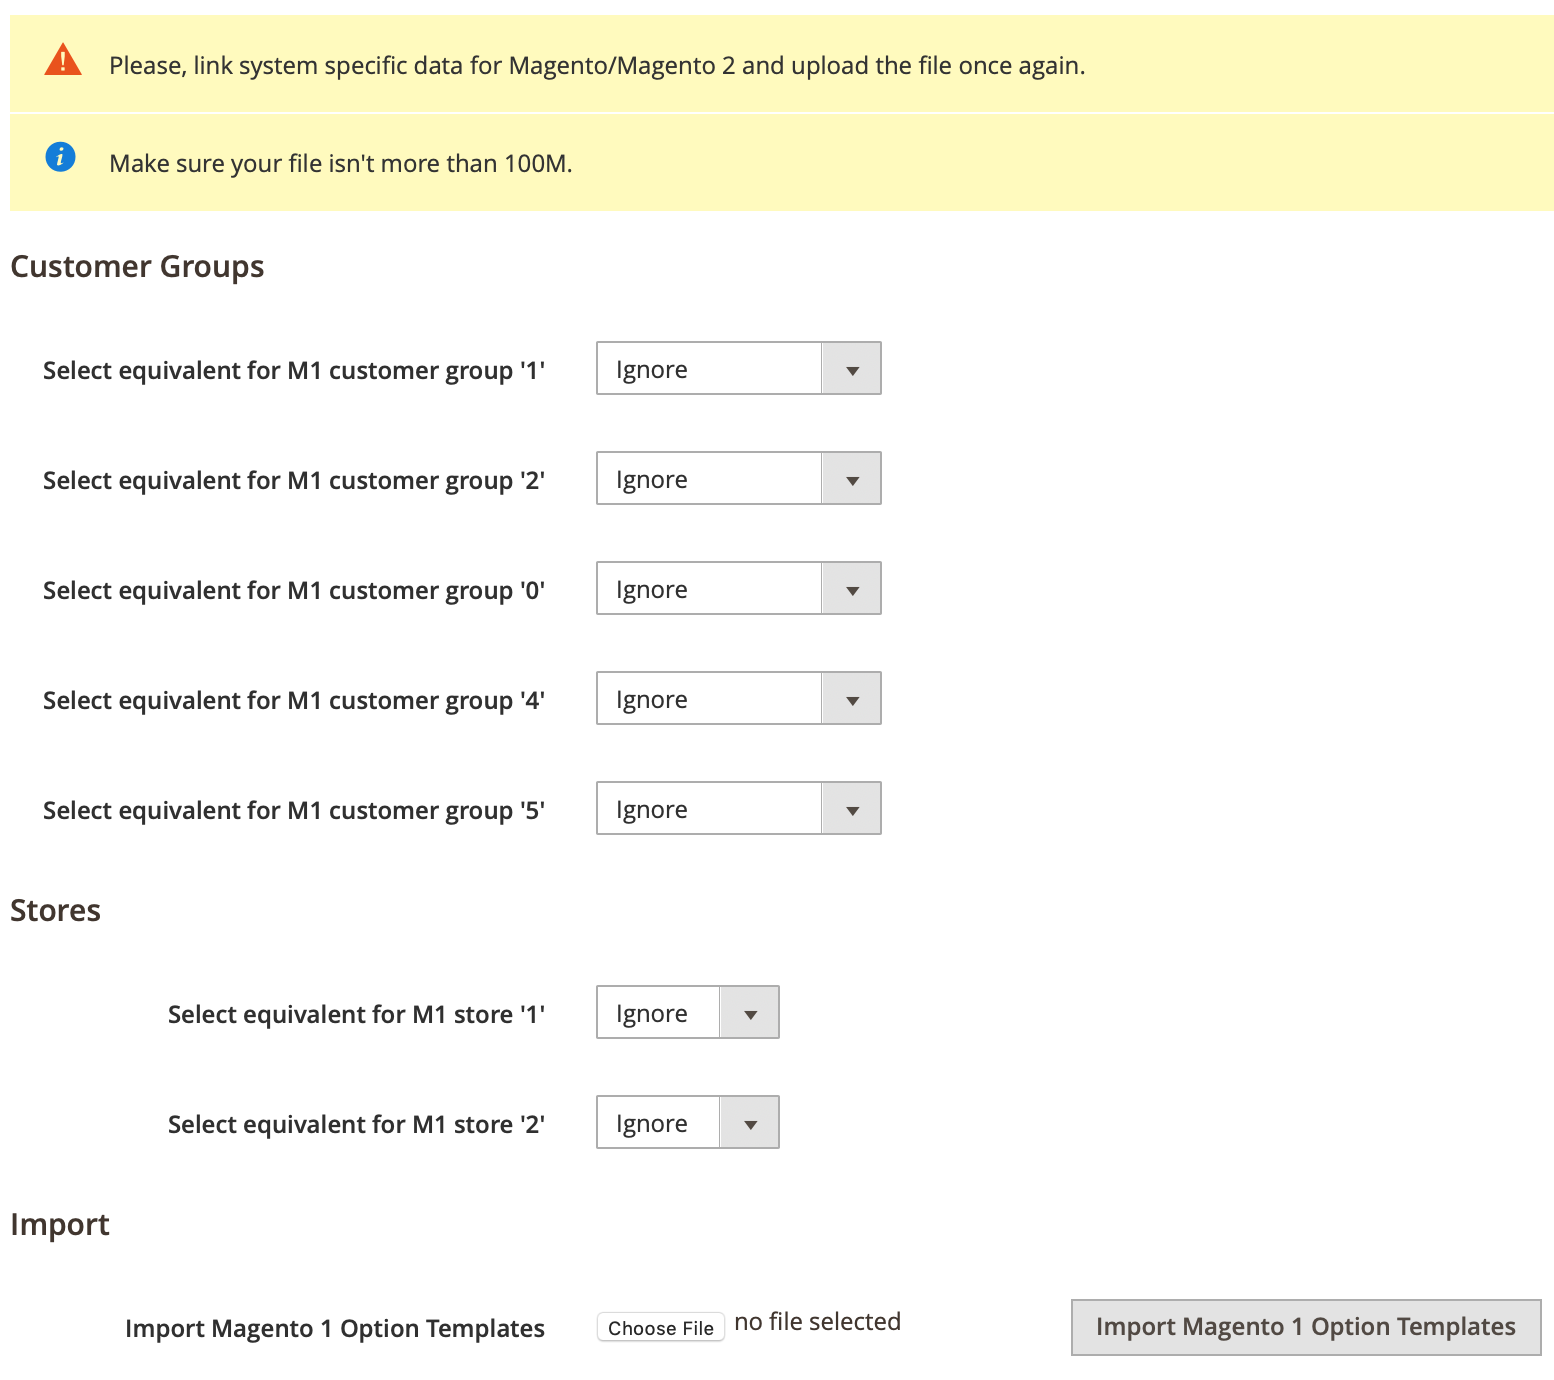The height and width of the screenshot is (1380, 1554).
Task: Open dropdown for M1 customer group '5'
Action: (x=739, y=808)
